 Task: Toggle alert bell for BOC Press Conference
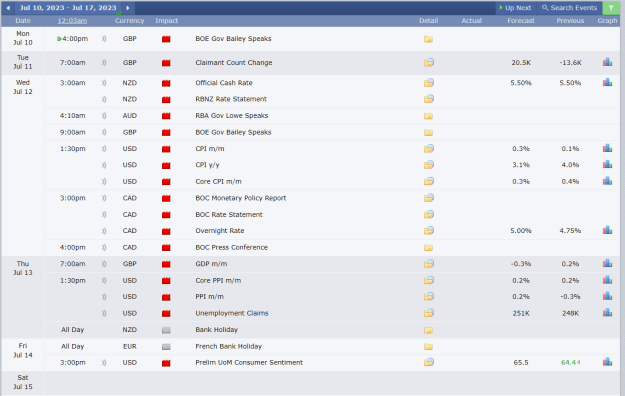[x=104, y=248]
